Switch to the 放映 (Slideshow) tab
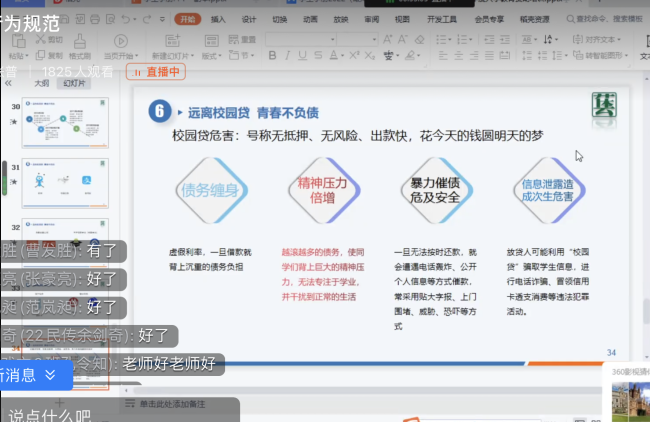Viewport: 650px width, 422px height. coord(341,19)
